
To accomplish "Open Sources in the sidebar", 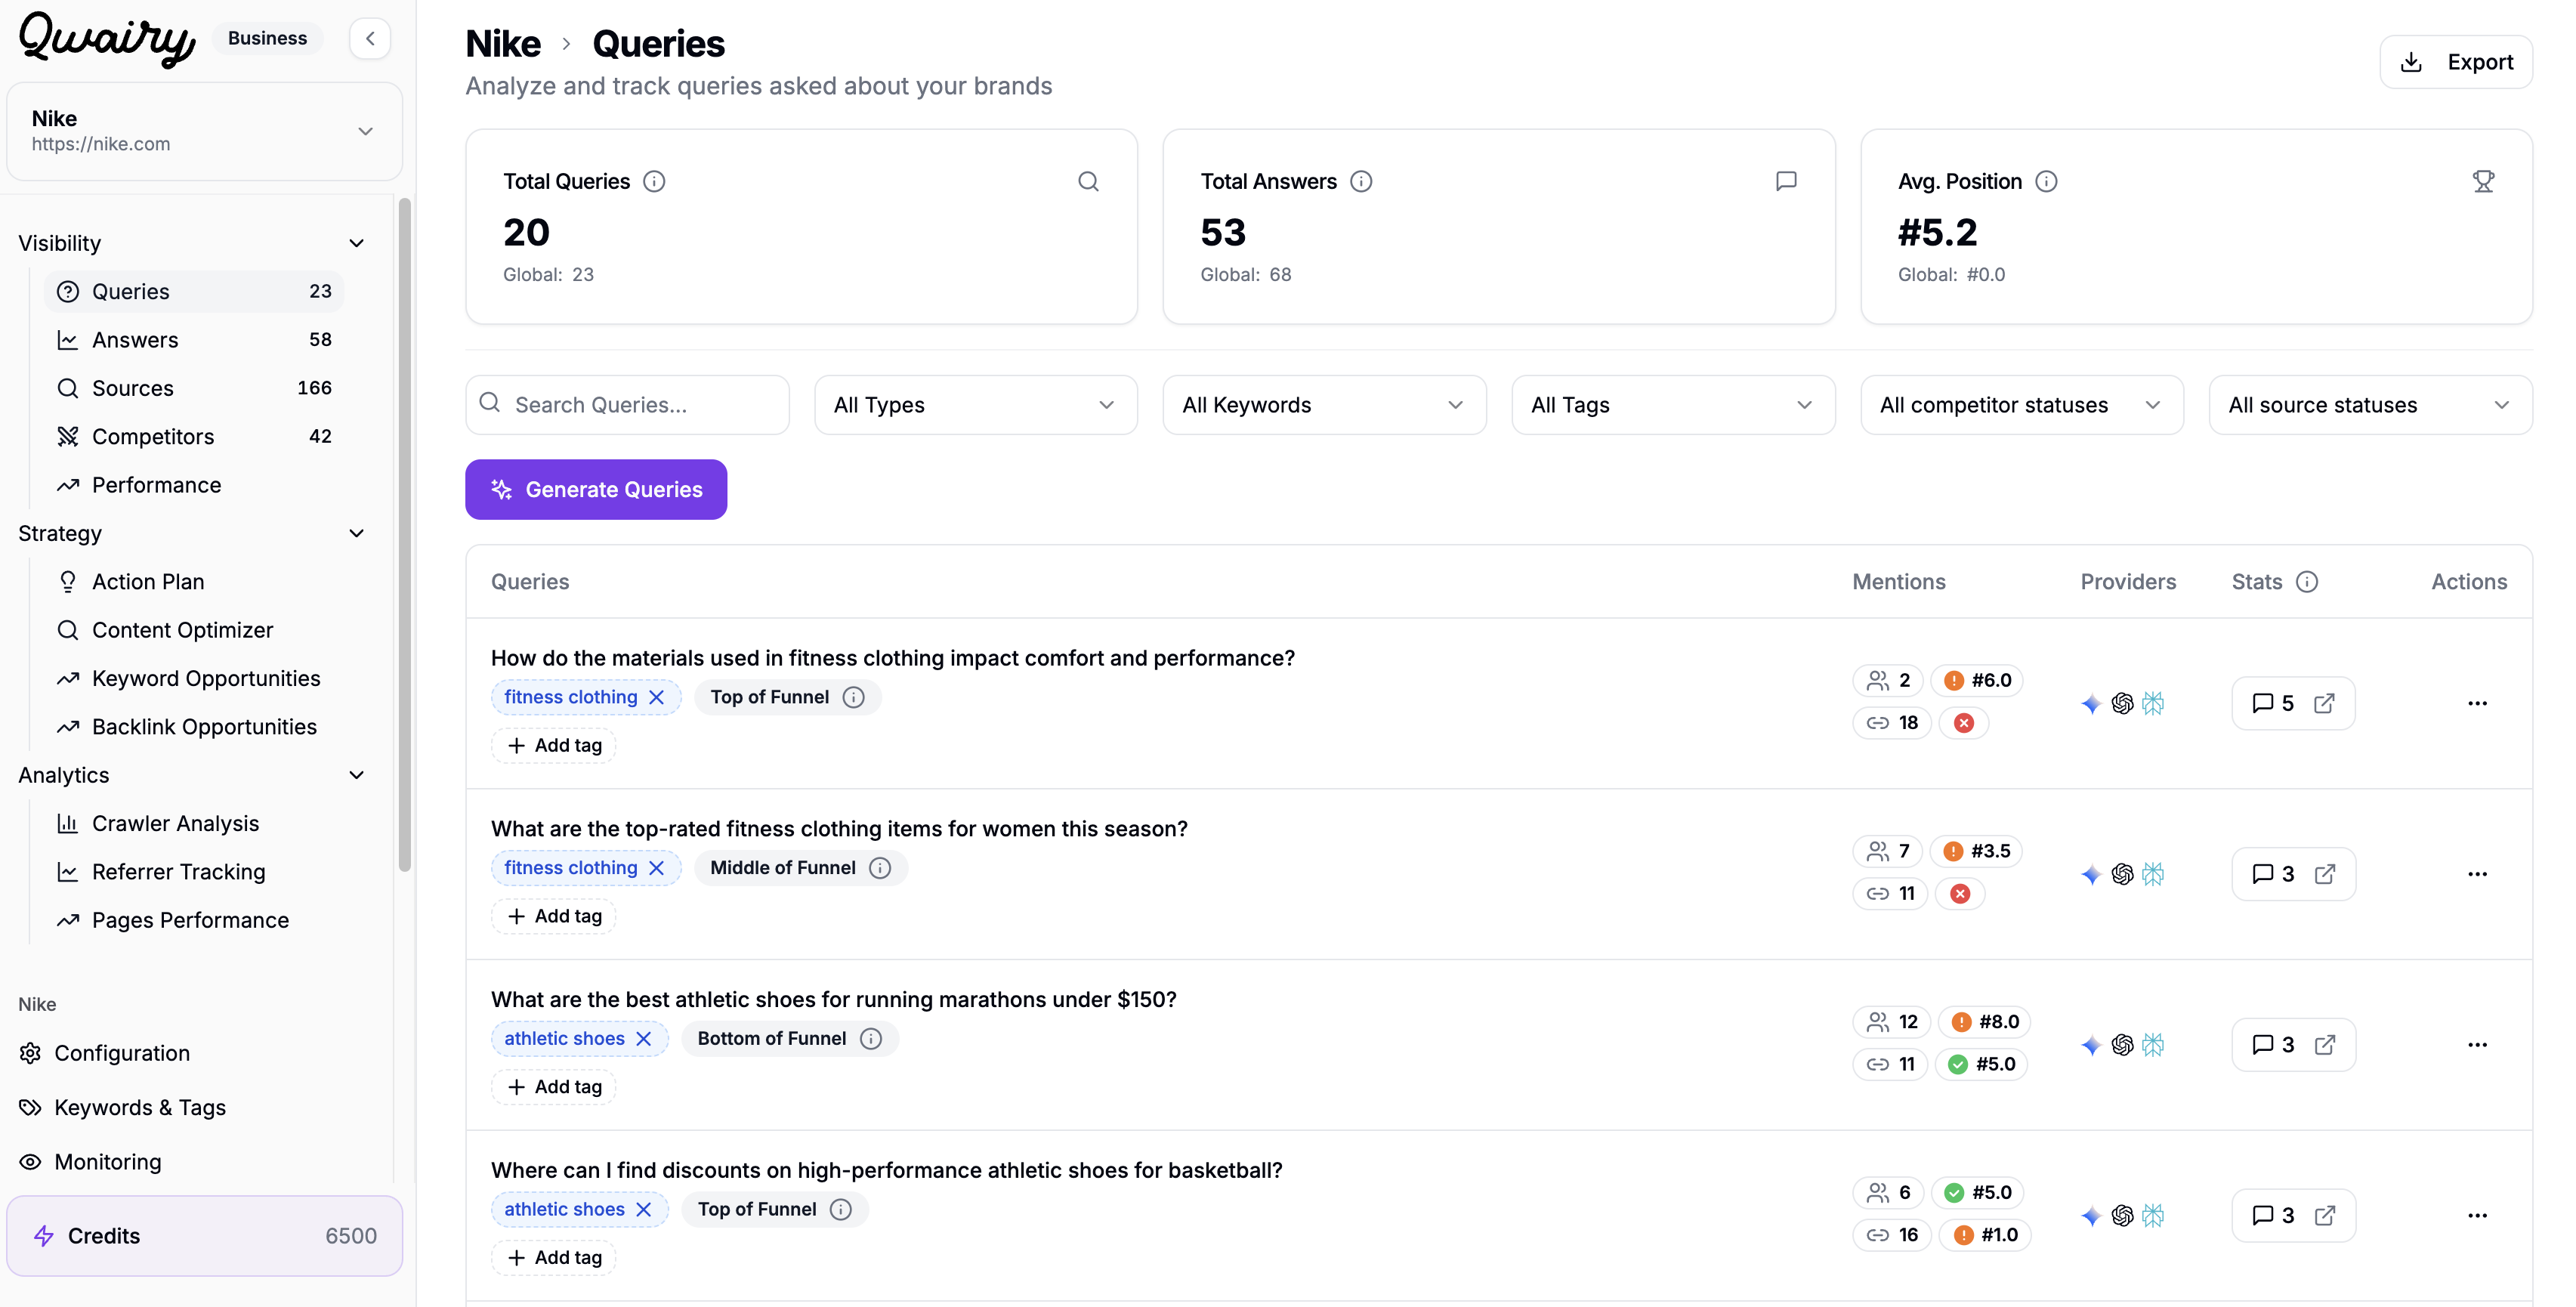I will pyautogui.click(x=193, y=388).
